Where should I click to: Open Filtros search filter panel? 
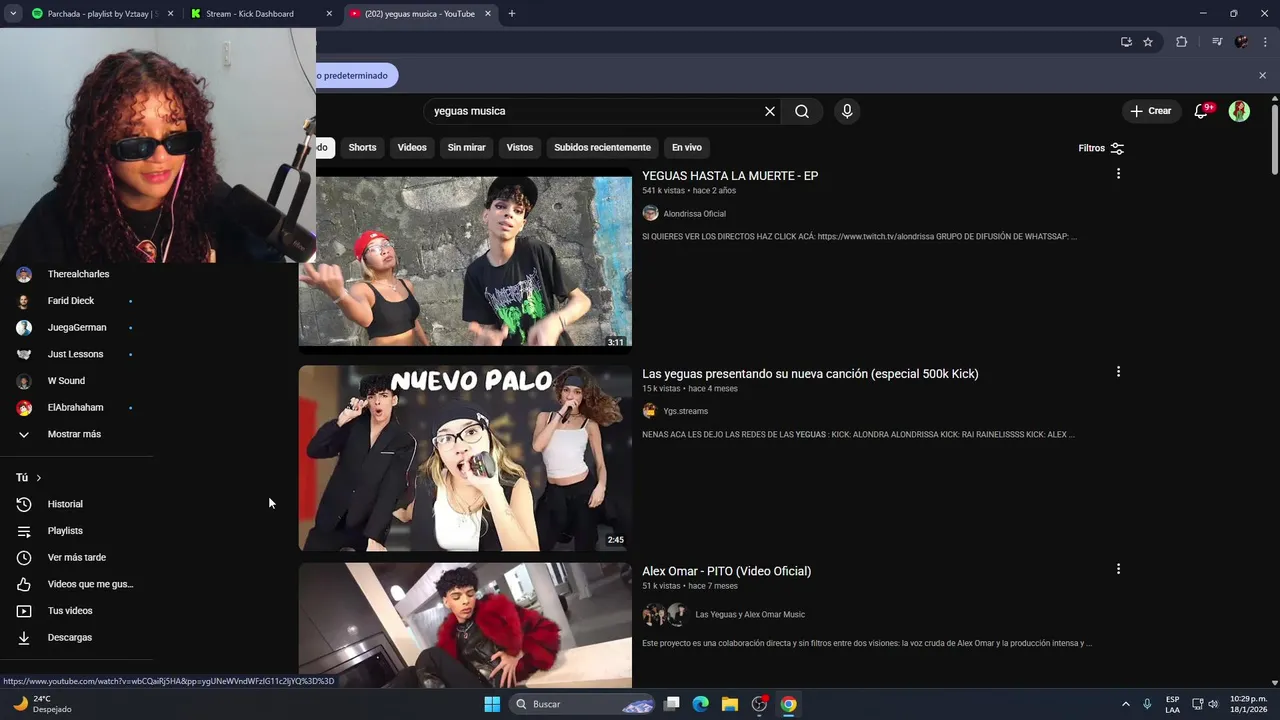point(1101,148)
